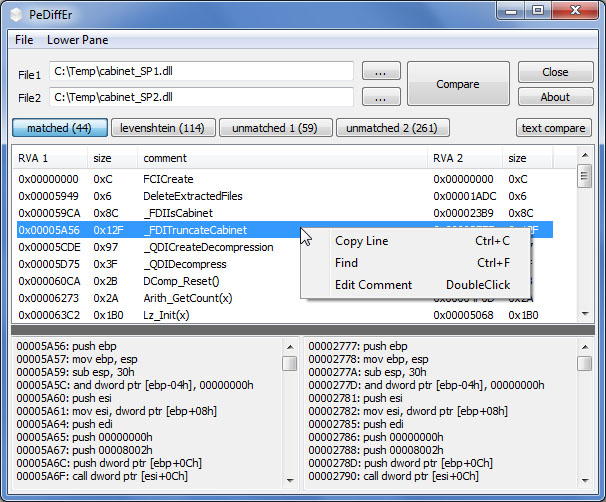Open the File menu

click(24, 40)
